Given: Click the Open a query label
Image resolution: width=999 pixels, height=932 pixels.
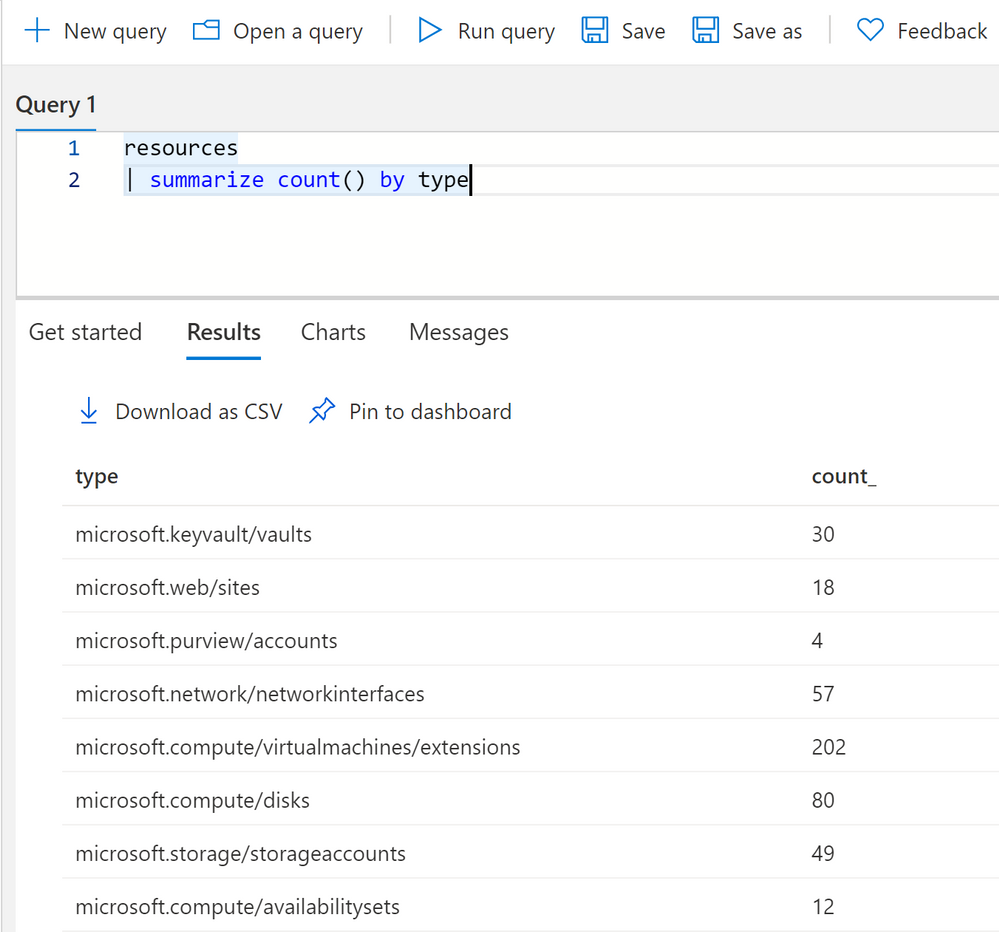Looking at the screenshot, I should click(298, 31).
